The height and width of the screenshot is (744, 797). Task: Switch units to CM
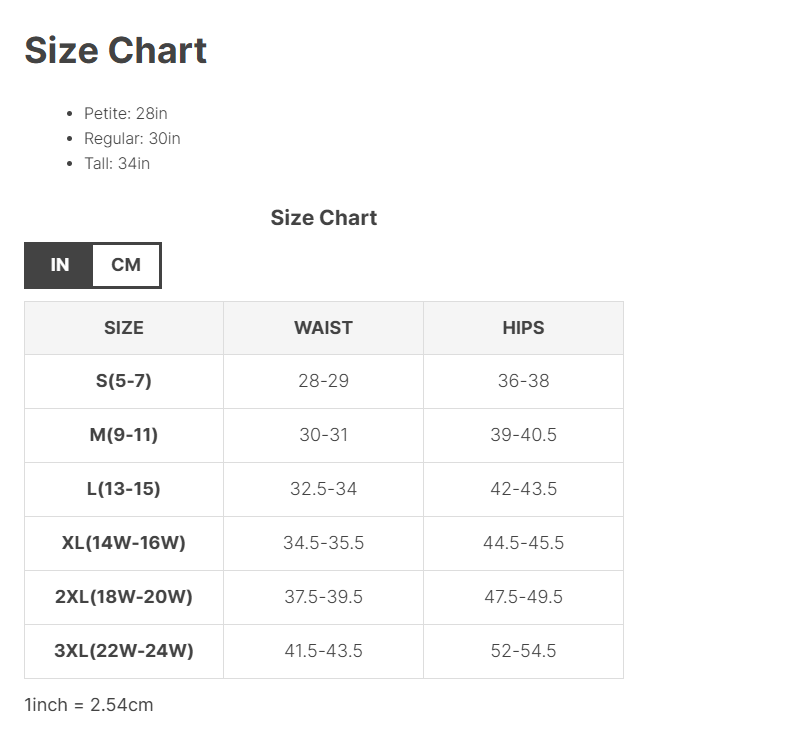(126, 265)
